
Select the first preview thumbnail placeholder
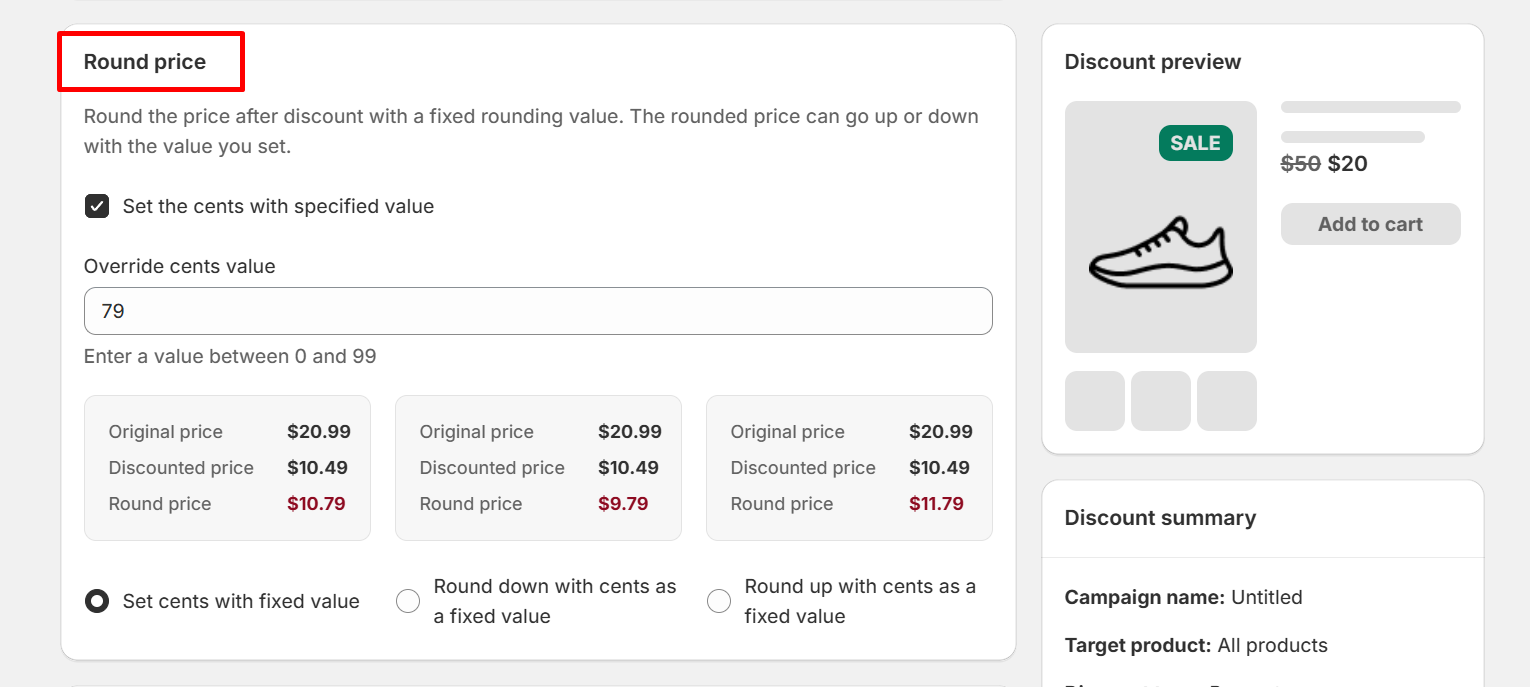pyautogui.click(x=1094, y=401)
